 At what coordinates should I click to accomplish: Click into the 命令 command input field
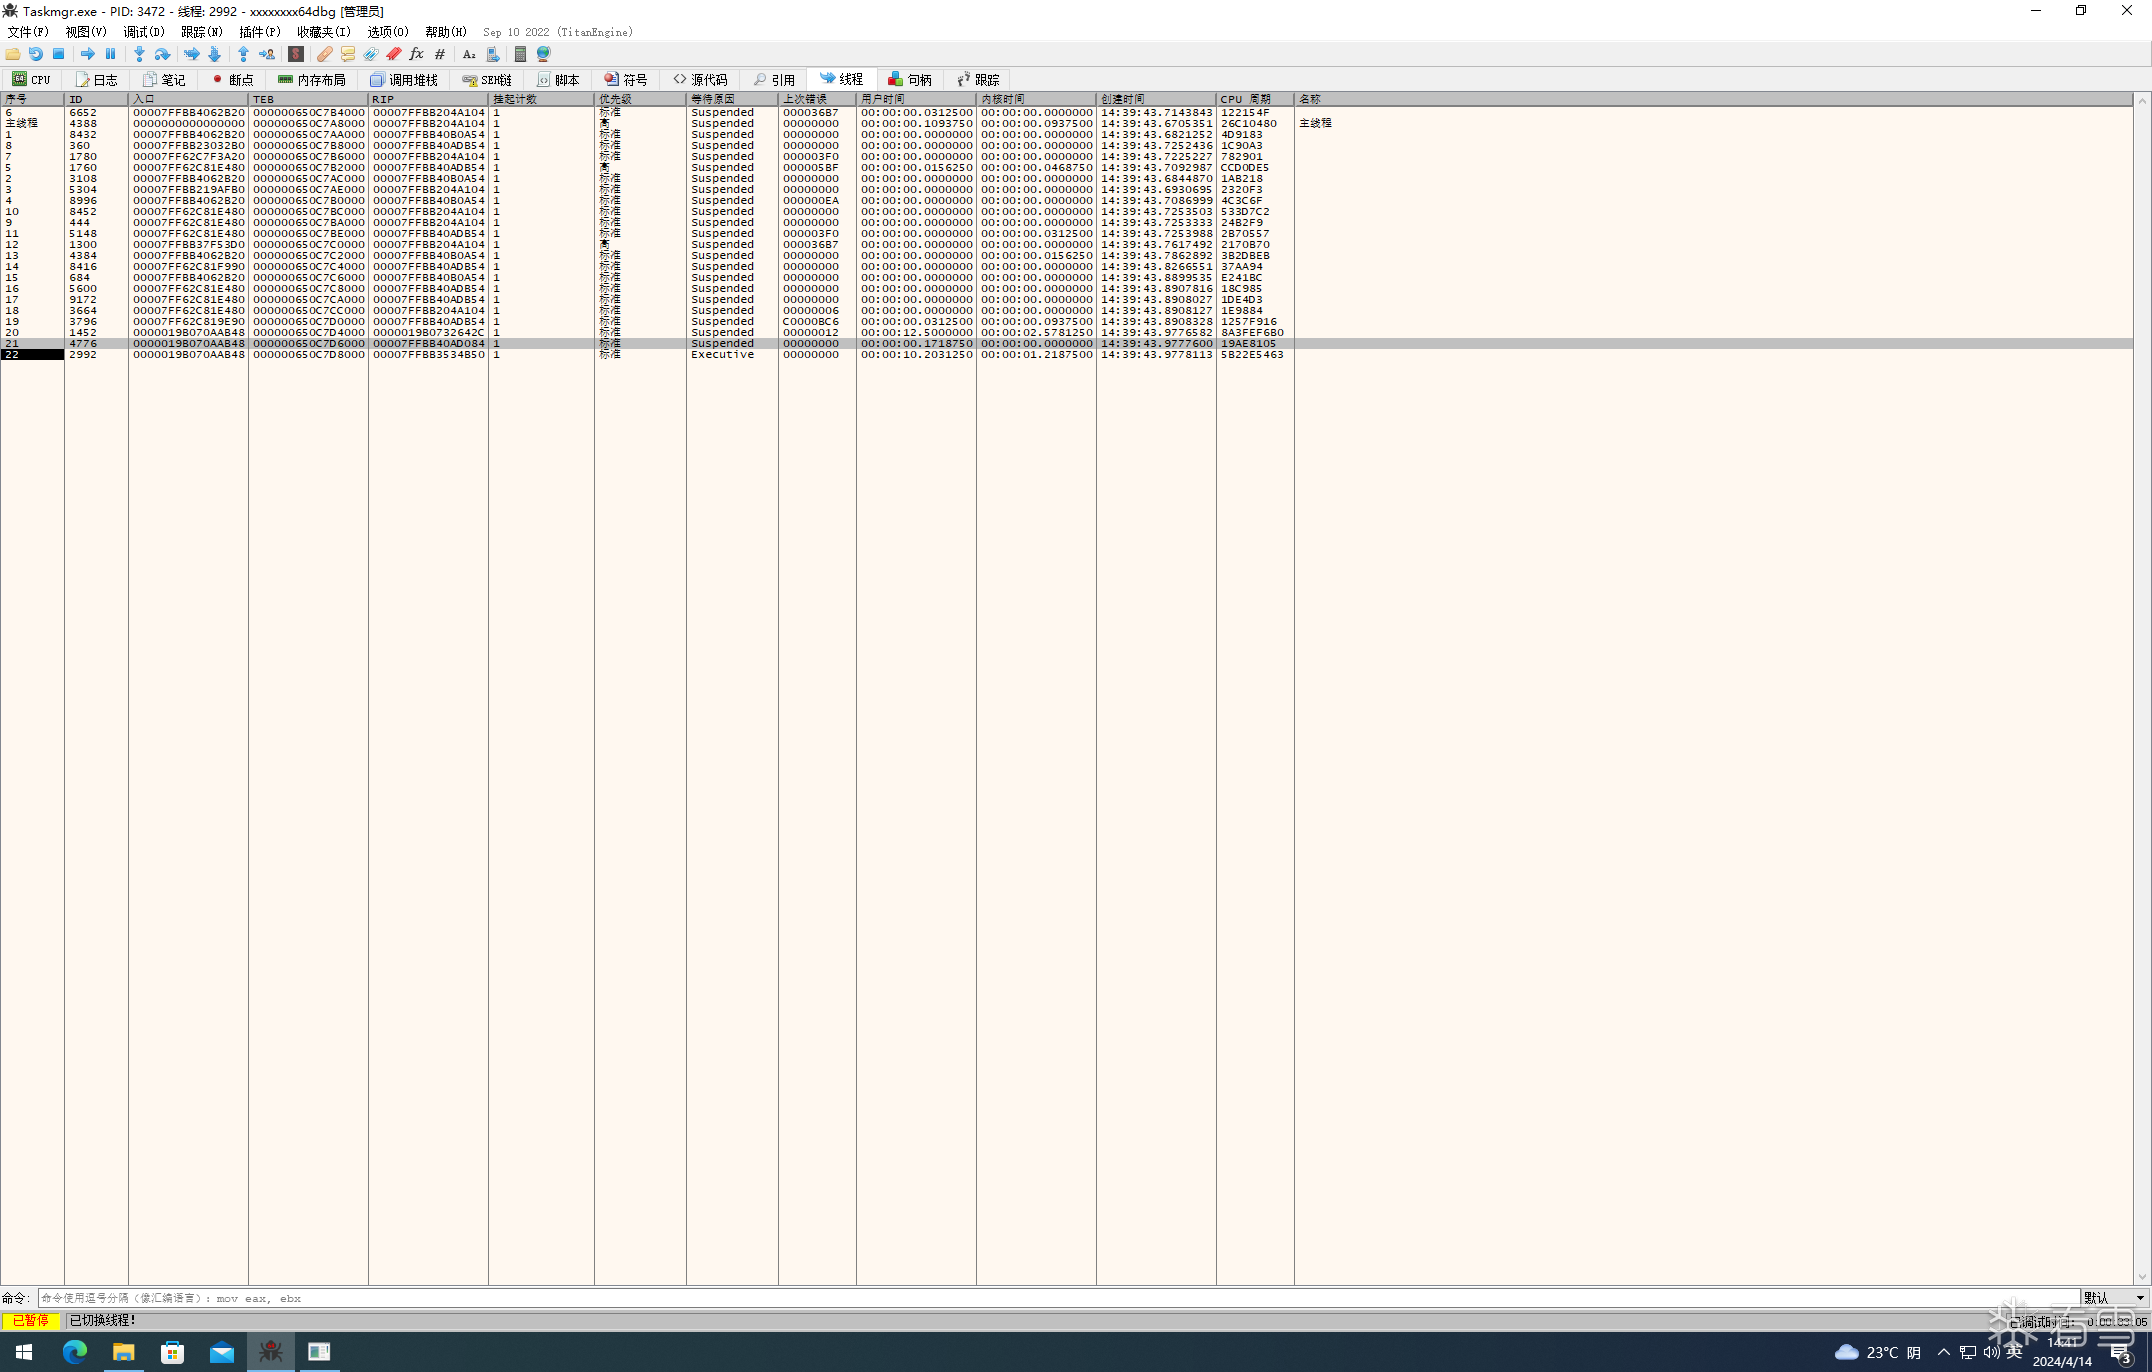tap(1058, 1298)
